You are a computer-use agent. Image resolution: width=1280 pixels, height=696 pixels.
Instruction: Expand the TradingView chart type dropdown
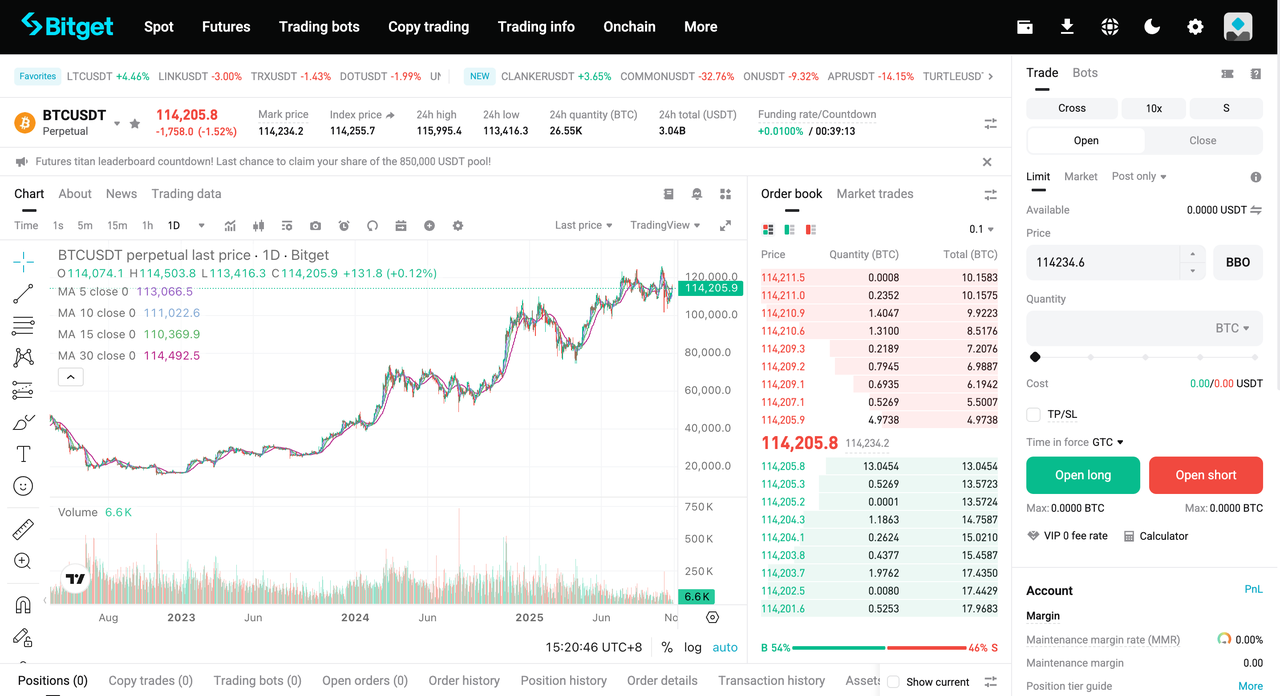(664, 225)
